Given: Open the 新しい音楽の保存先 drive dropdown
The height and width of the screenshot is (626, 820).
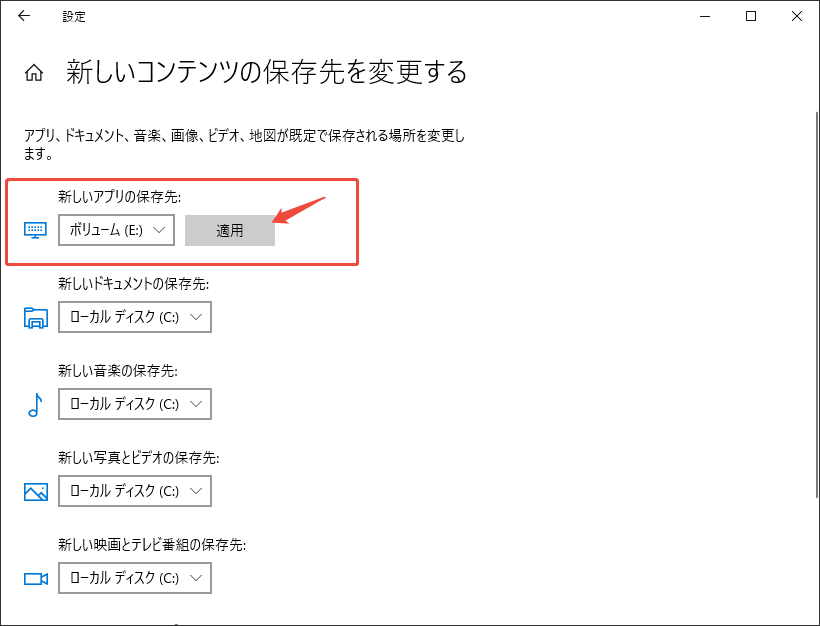Looking at the screenshot, I should pyautogui.click(x=135, y=404).
